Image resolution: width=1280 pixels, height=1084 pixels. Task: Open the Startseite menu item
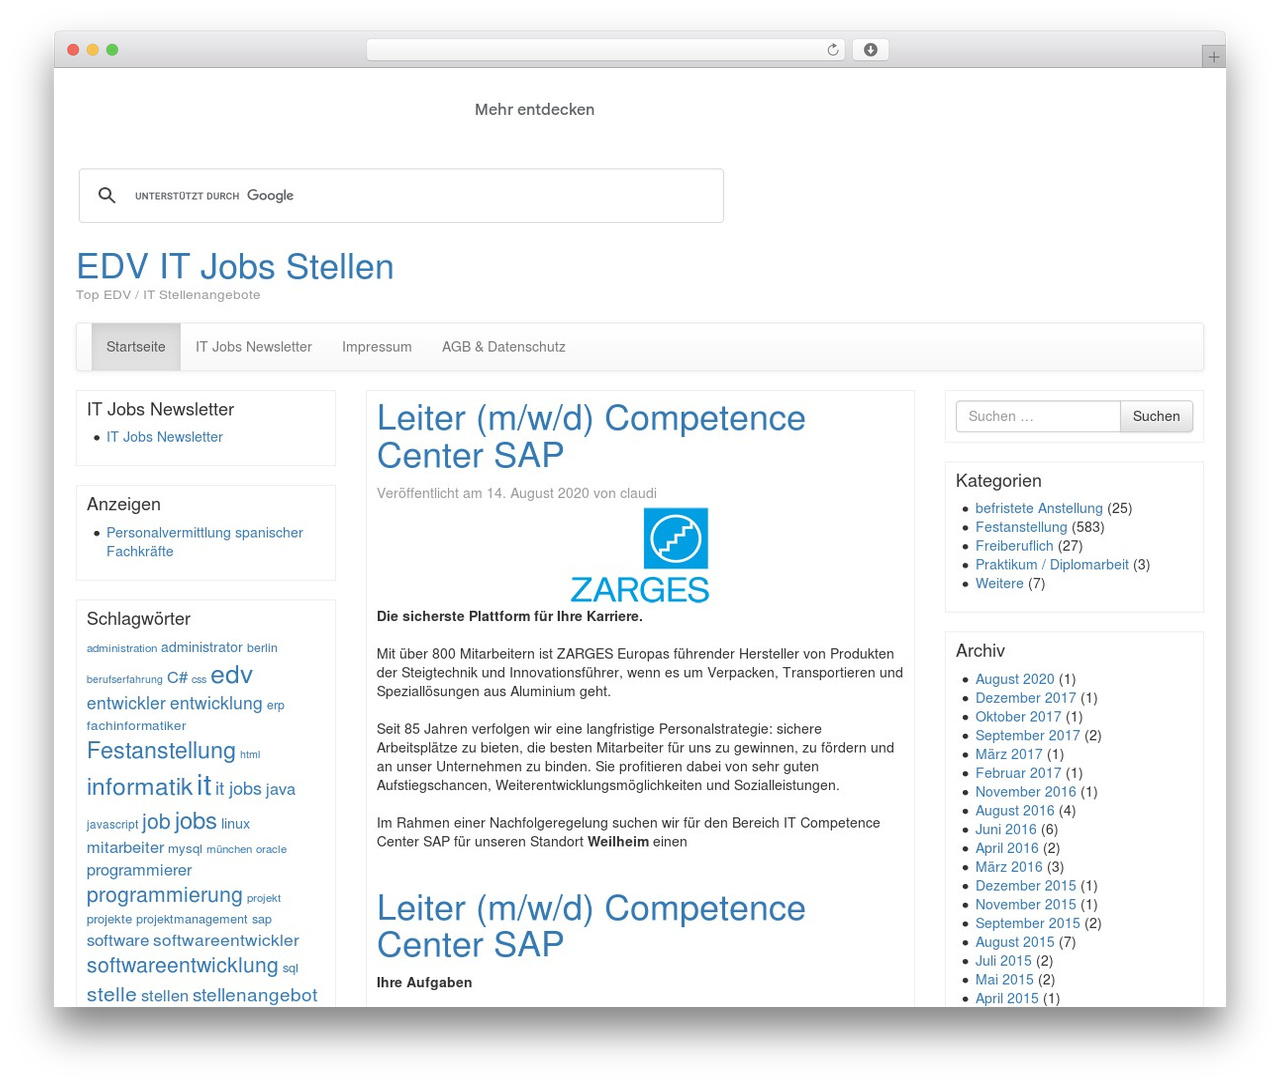(x=136, y=347)
